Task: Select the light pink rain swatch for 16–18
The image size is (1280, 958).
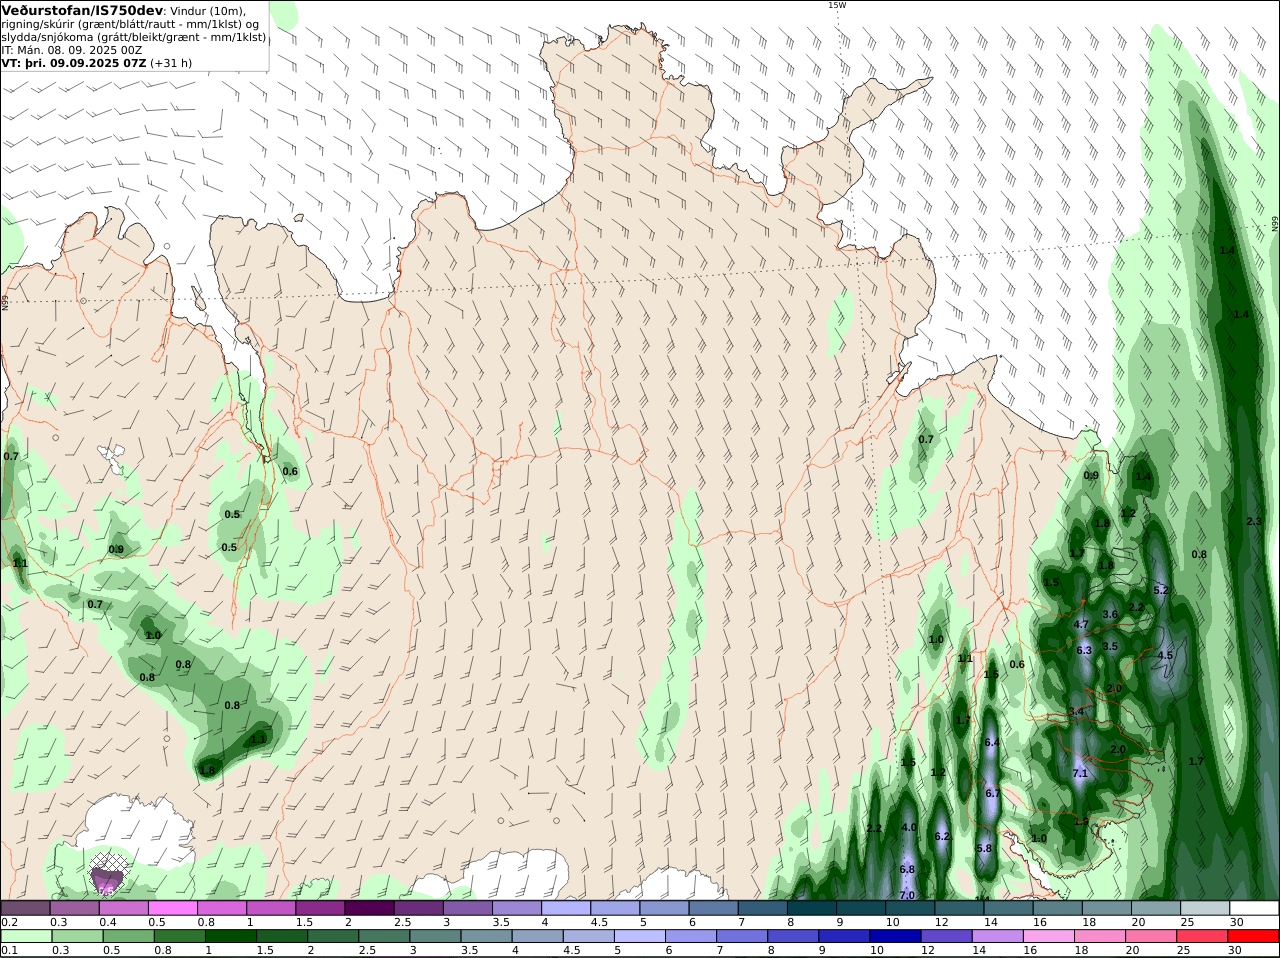Action: coord(1048,937)
